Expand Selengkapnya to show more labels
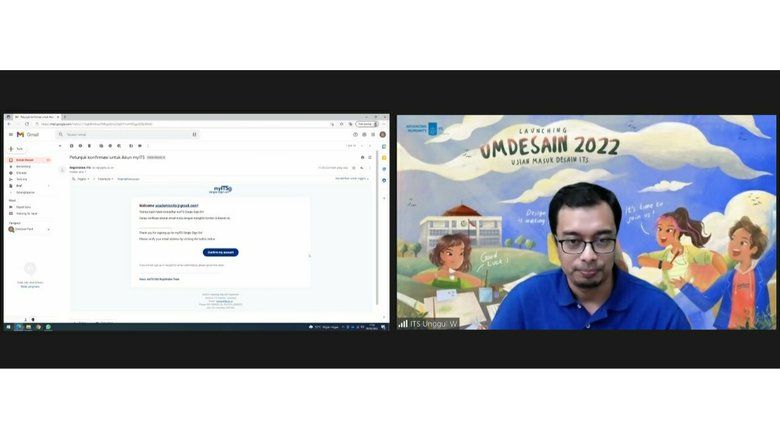The height and width of the screenshot is (439, 780). pos(25,192)
